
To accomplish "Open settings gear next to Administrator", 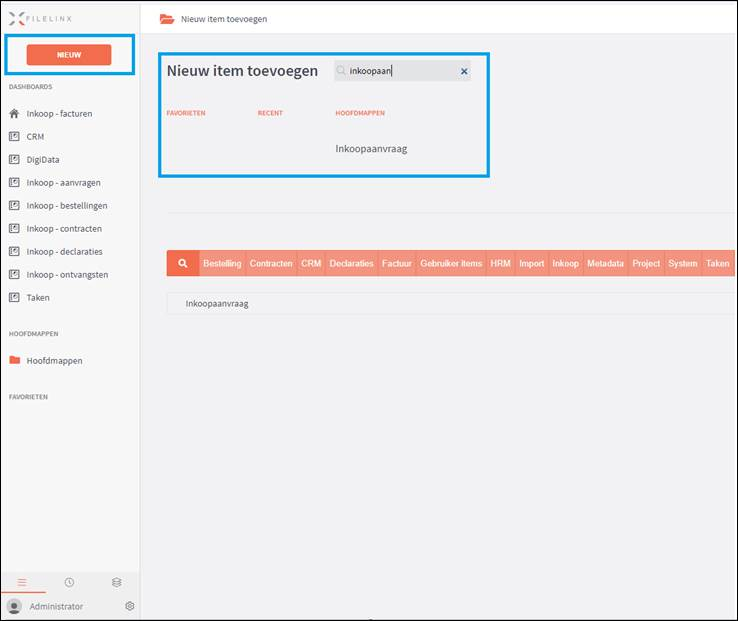I will [x=129, y=606].
